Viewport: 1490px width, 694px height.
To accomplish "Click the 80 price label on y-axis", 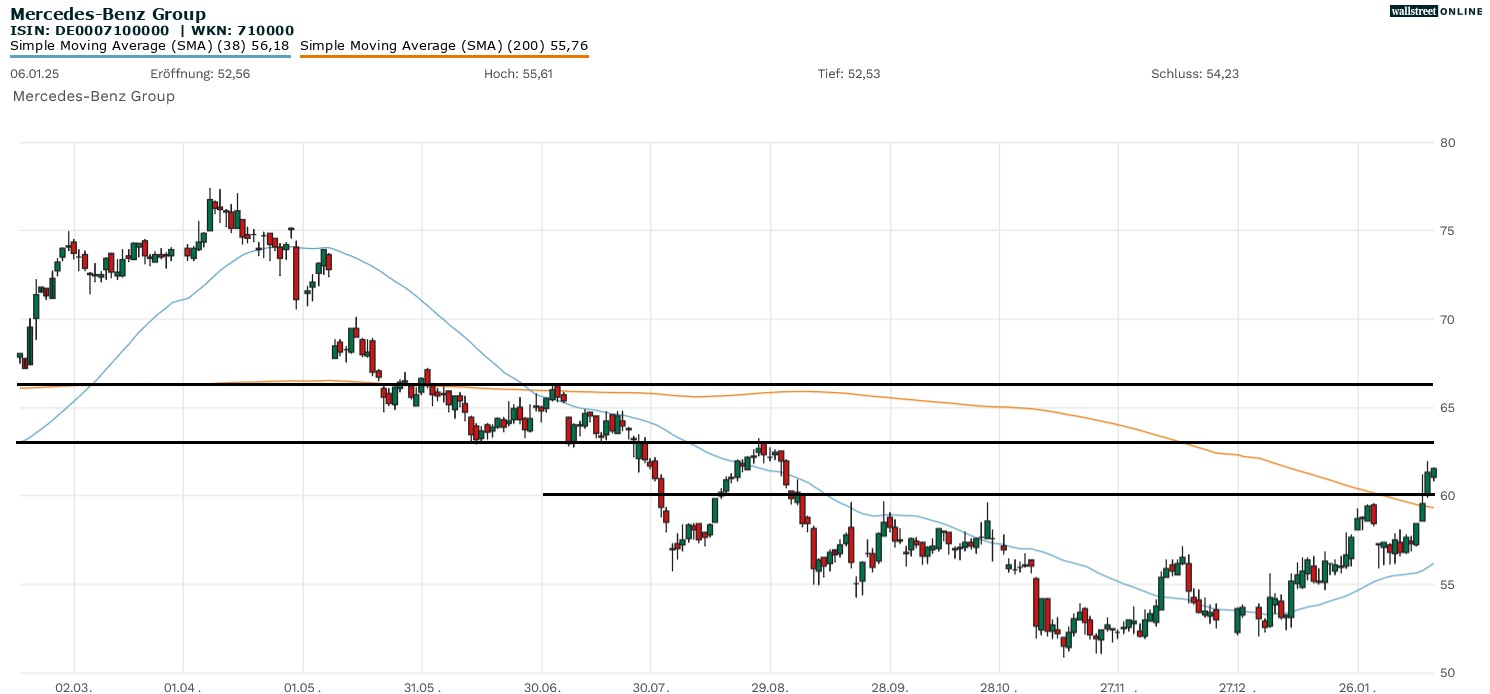I will coord(1447,143).
